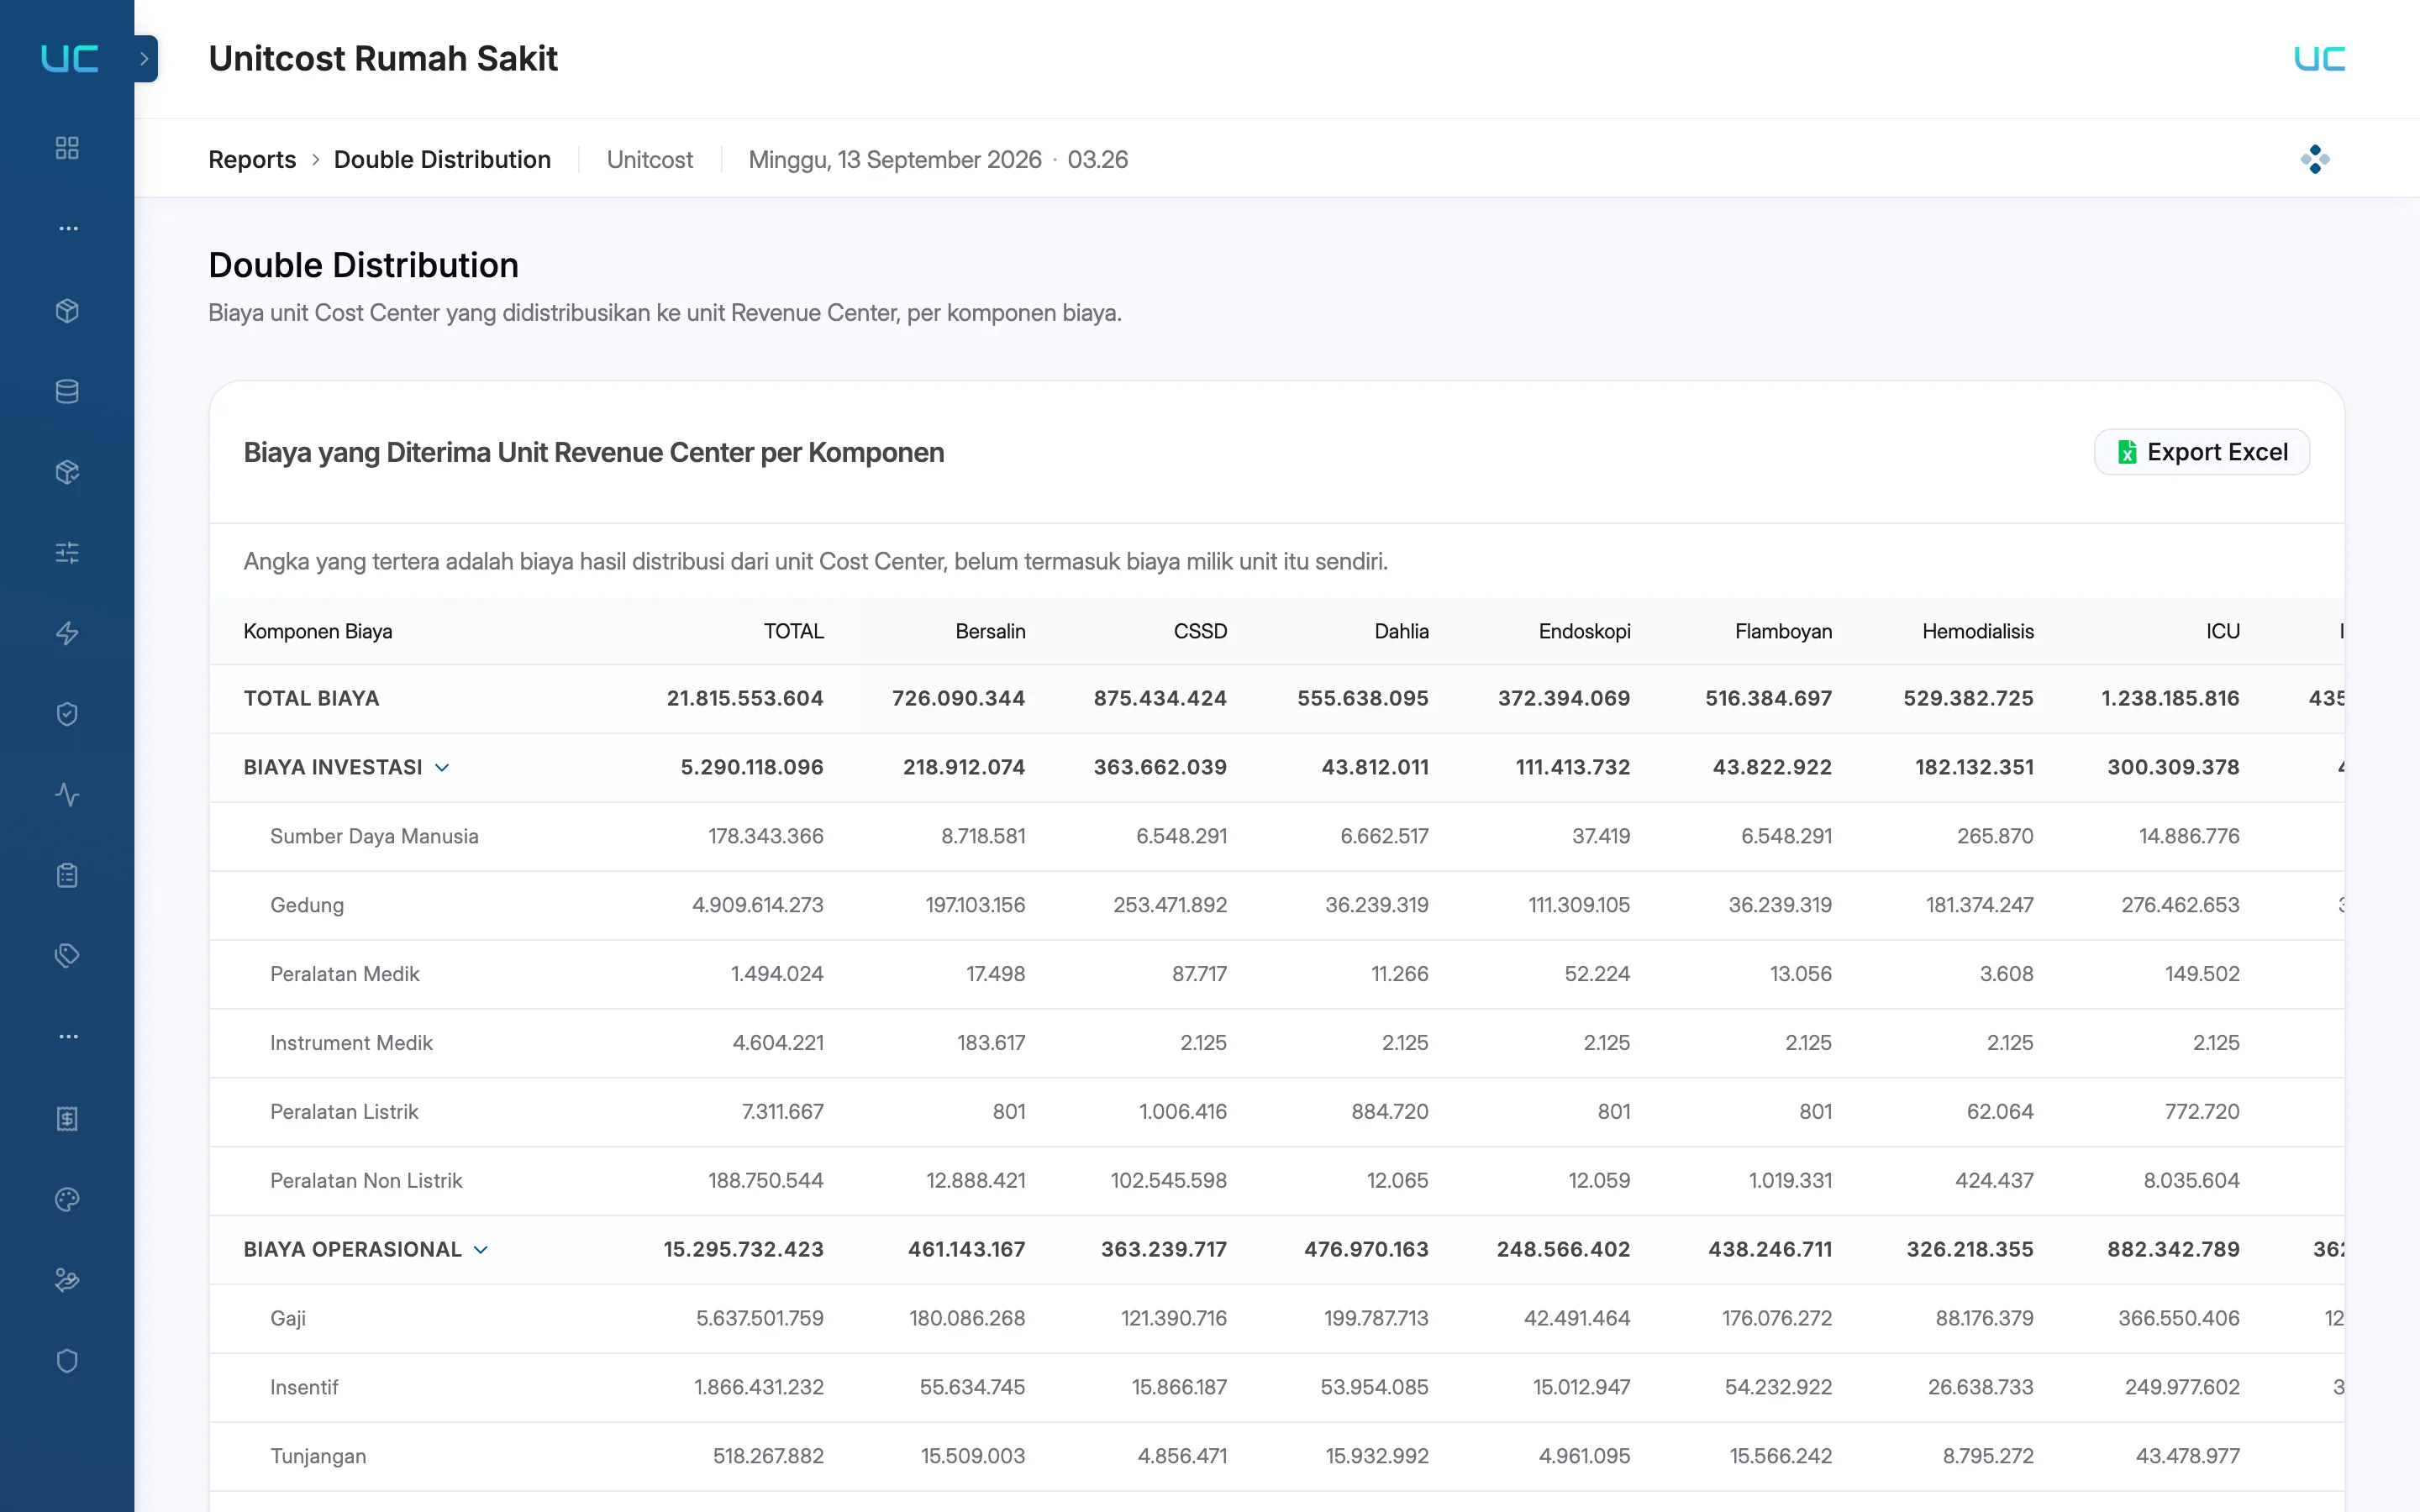The height and width of the screenshot is (1512, 2420).
Task: Click the Double Distribution breadcrumb item
Action: pyautogui.click(x=442, y=160)
